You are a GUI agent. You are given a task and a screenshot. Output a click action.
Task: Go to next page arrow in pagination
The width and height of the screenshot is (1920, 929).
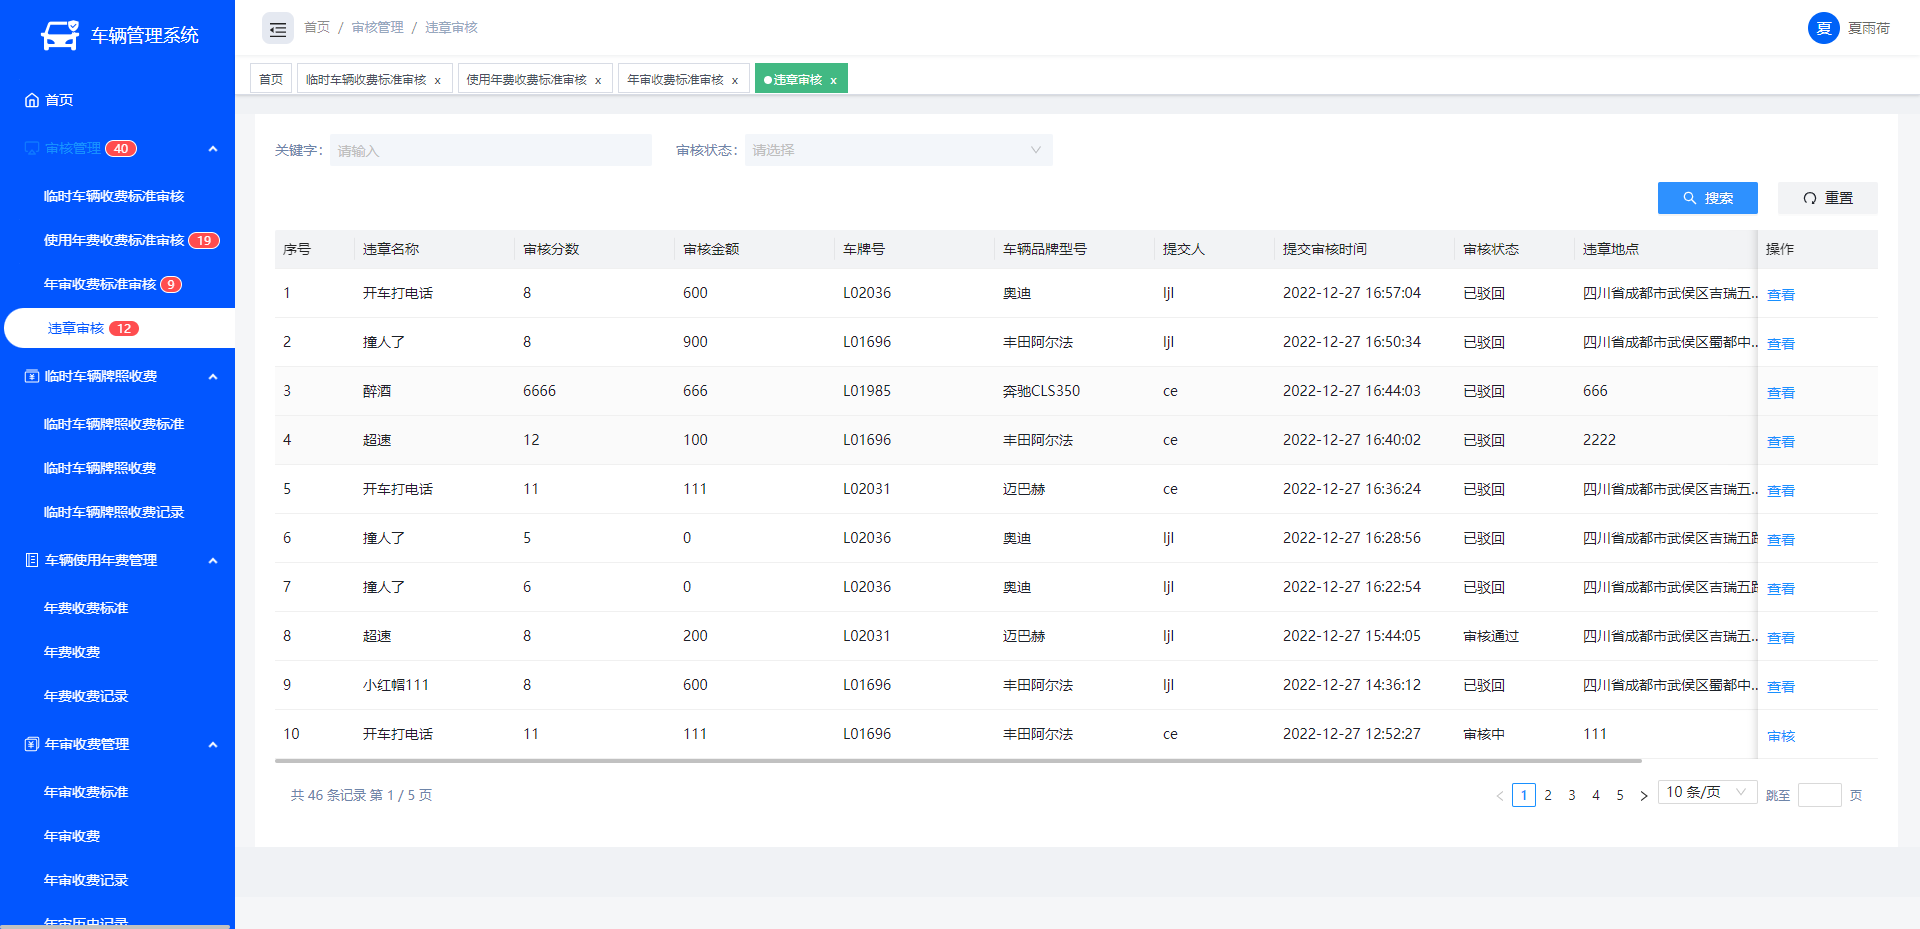tap(1643, 796)
